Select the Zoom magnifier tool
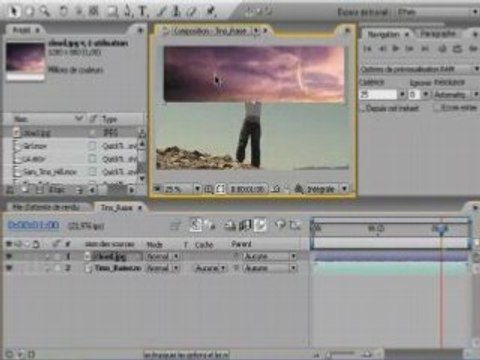The image size is (480, 360). [44, 12]
